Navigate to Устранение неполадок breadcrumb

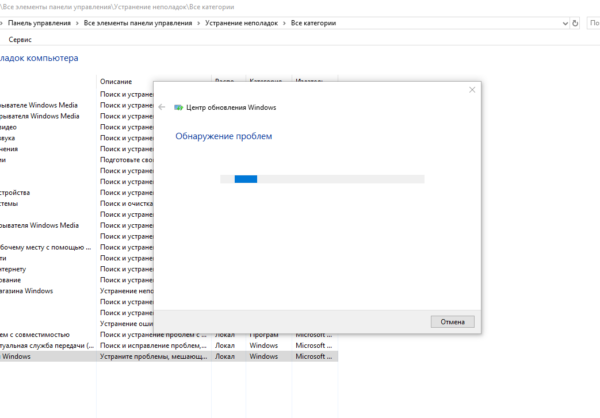tap(241, 23)
